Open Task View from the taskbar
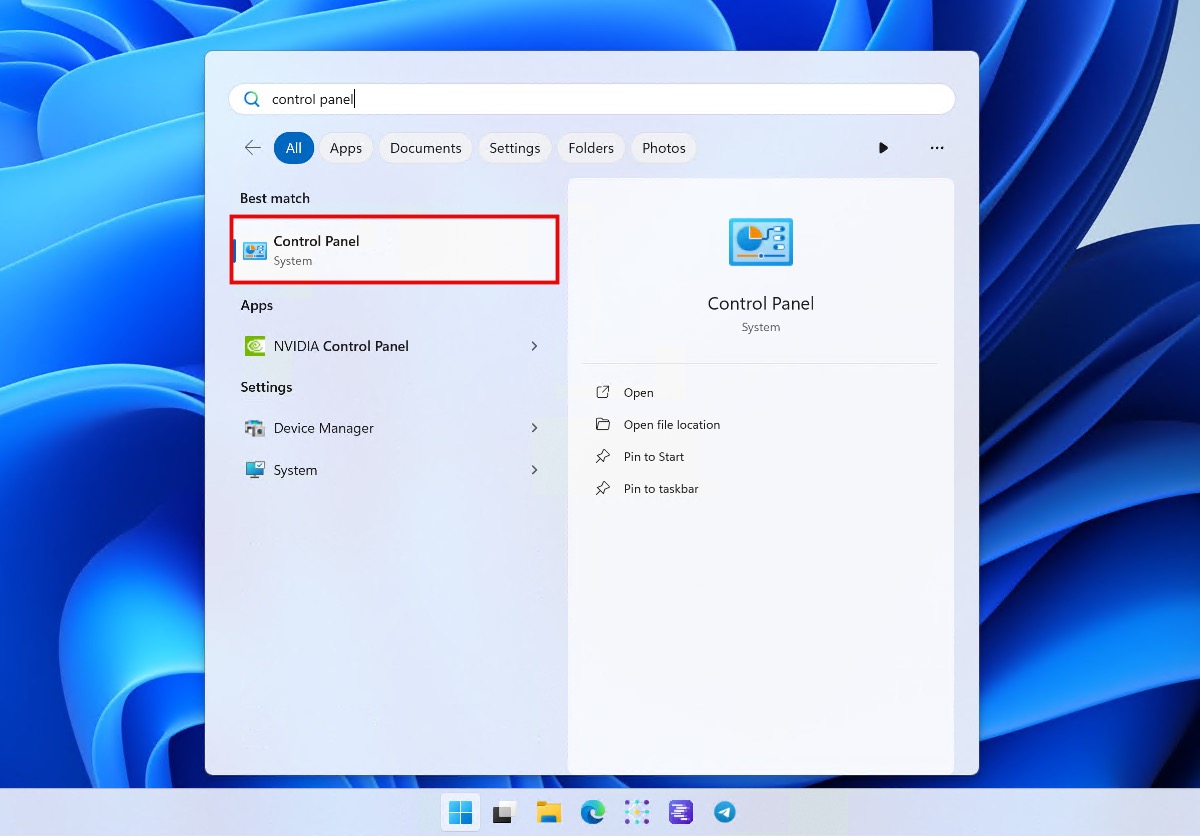The width and height of the screenshot is (1200, 836). coord(504,813)
